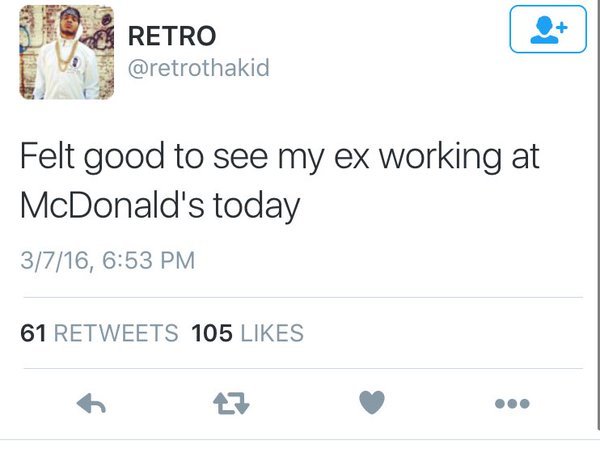Click the word "LIKES" in the stats row

pyautogui.click(x=270, y=332)
